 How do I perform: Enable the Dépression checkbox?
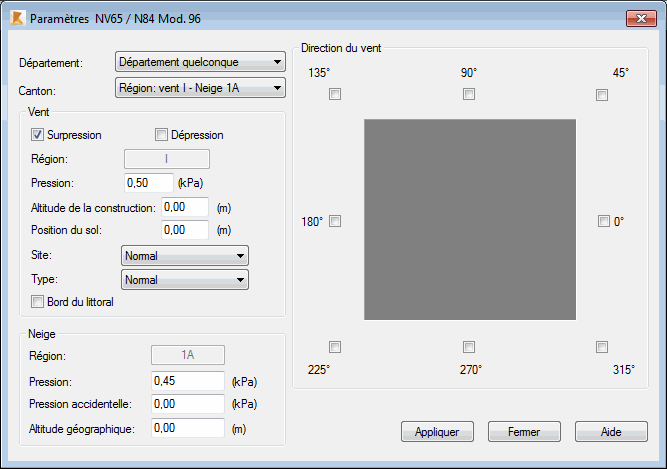pyautogui.click(x=161, y=135)
